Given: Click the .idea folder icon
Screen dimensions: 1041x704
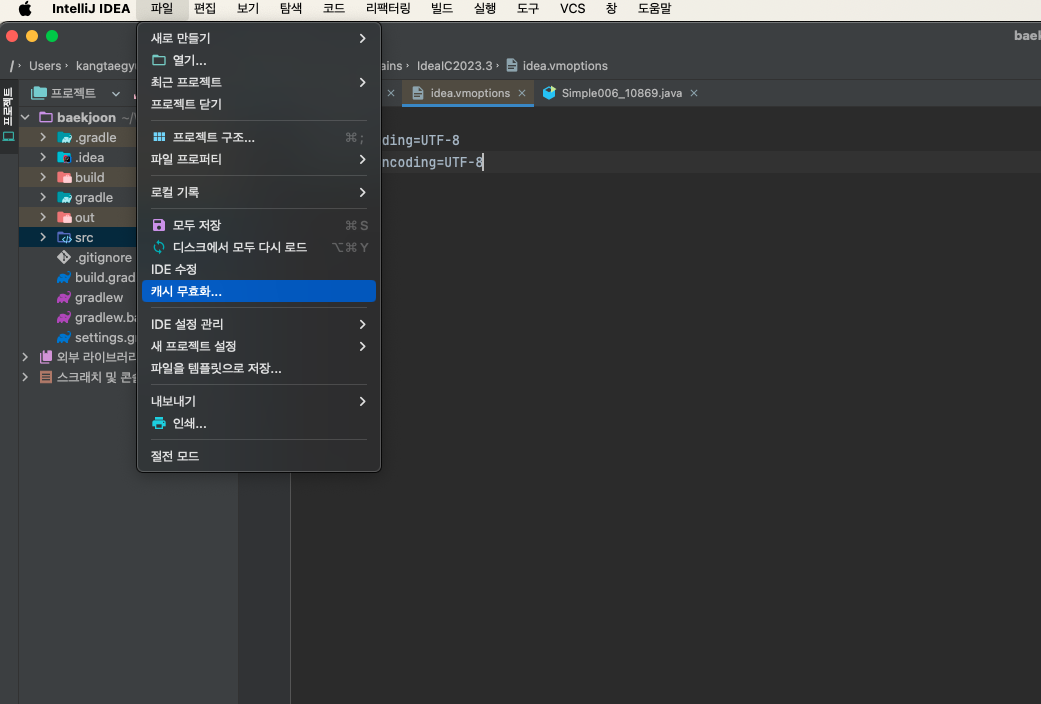Looking at the screenshot, I should tap(64, 157).
